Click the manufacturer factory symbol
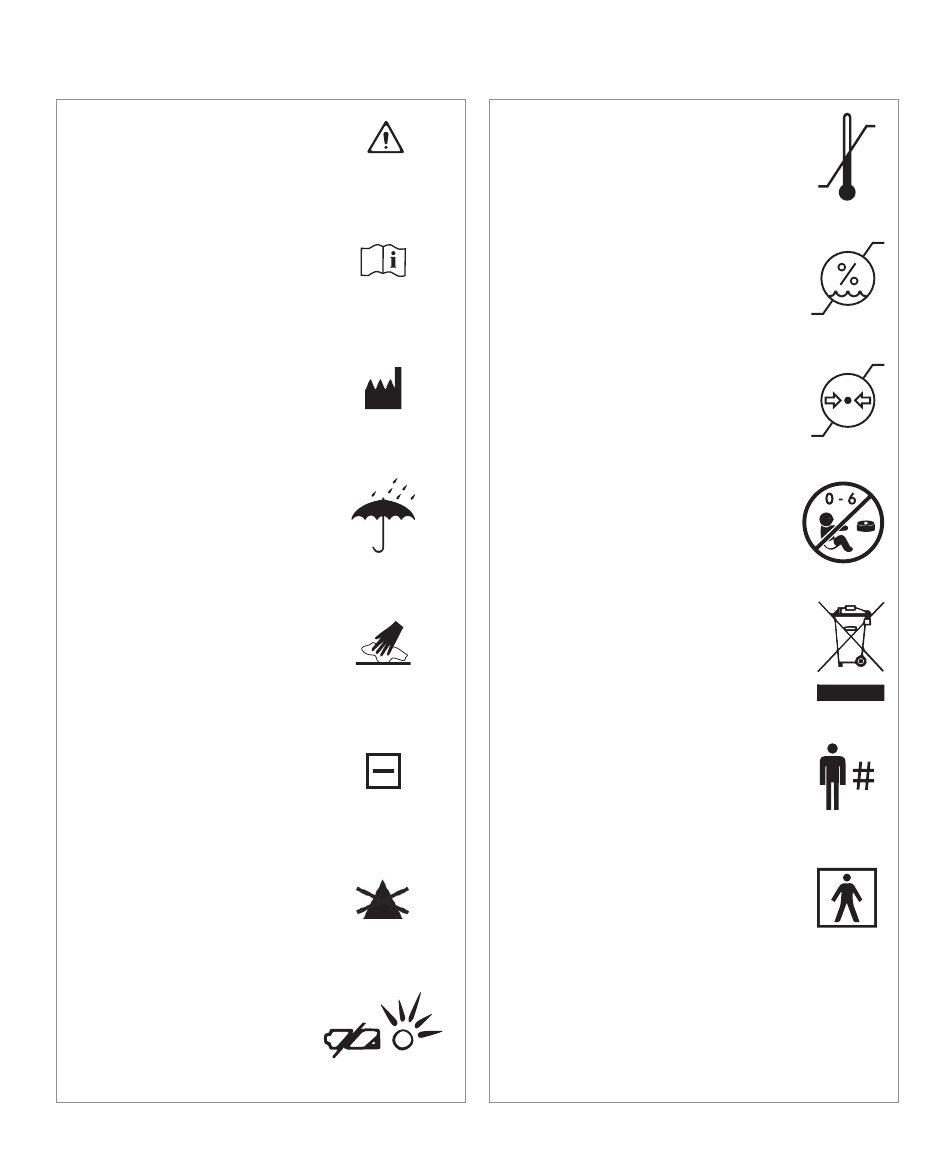950x1168 pixels. 383,388
